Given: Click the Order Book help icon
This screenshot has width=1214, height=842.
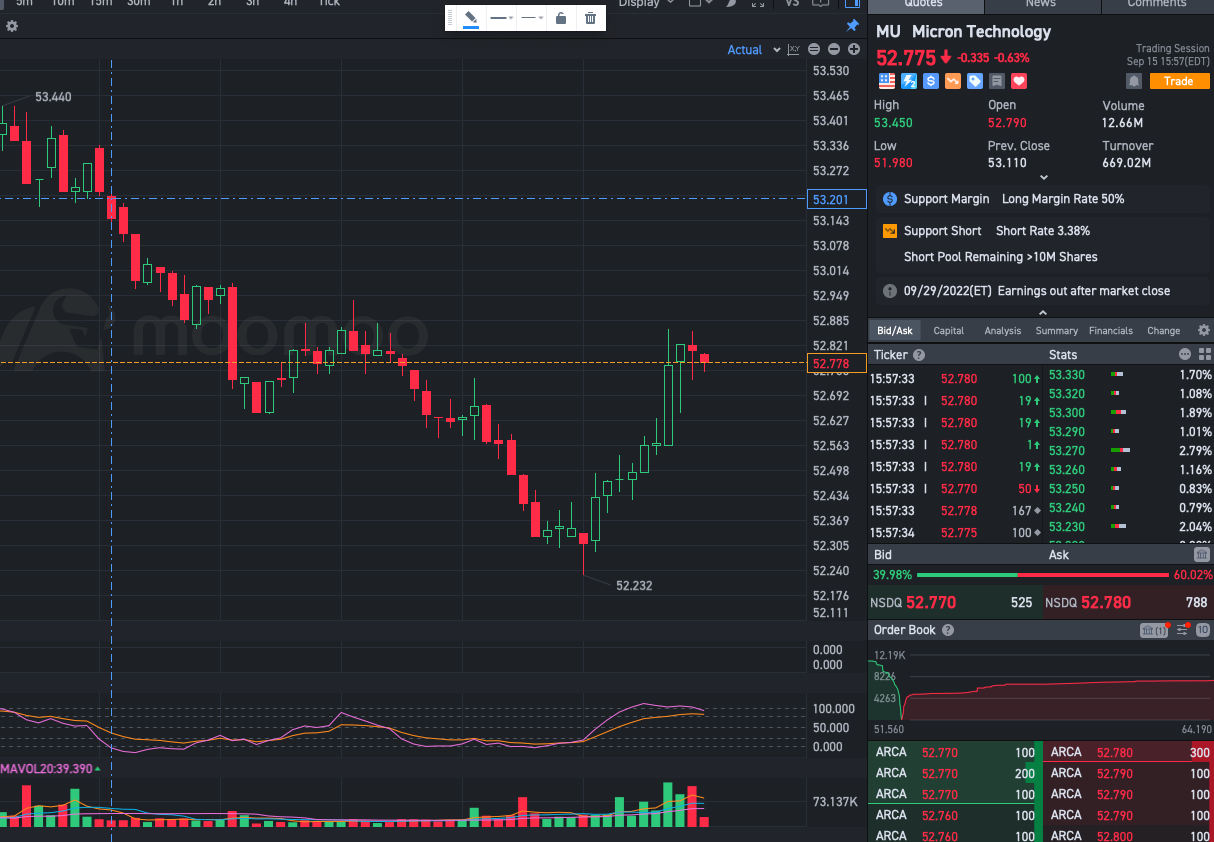Looking at the screenshot, I should 948,630.
